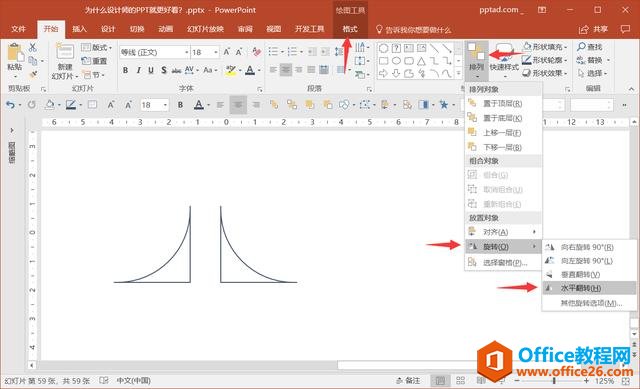Toggle Center alignment in quick access toolbar
640x389 pixels.
pos(238,105)
